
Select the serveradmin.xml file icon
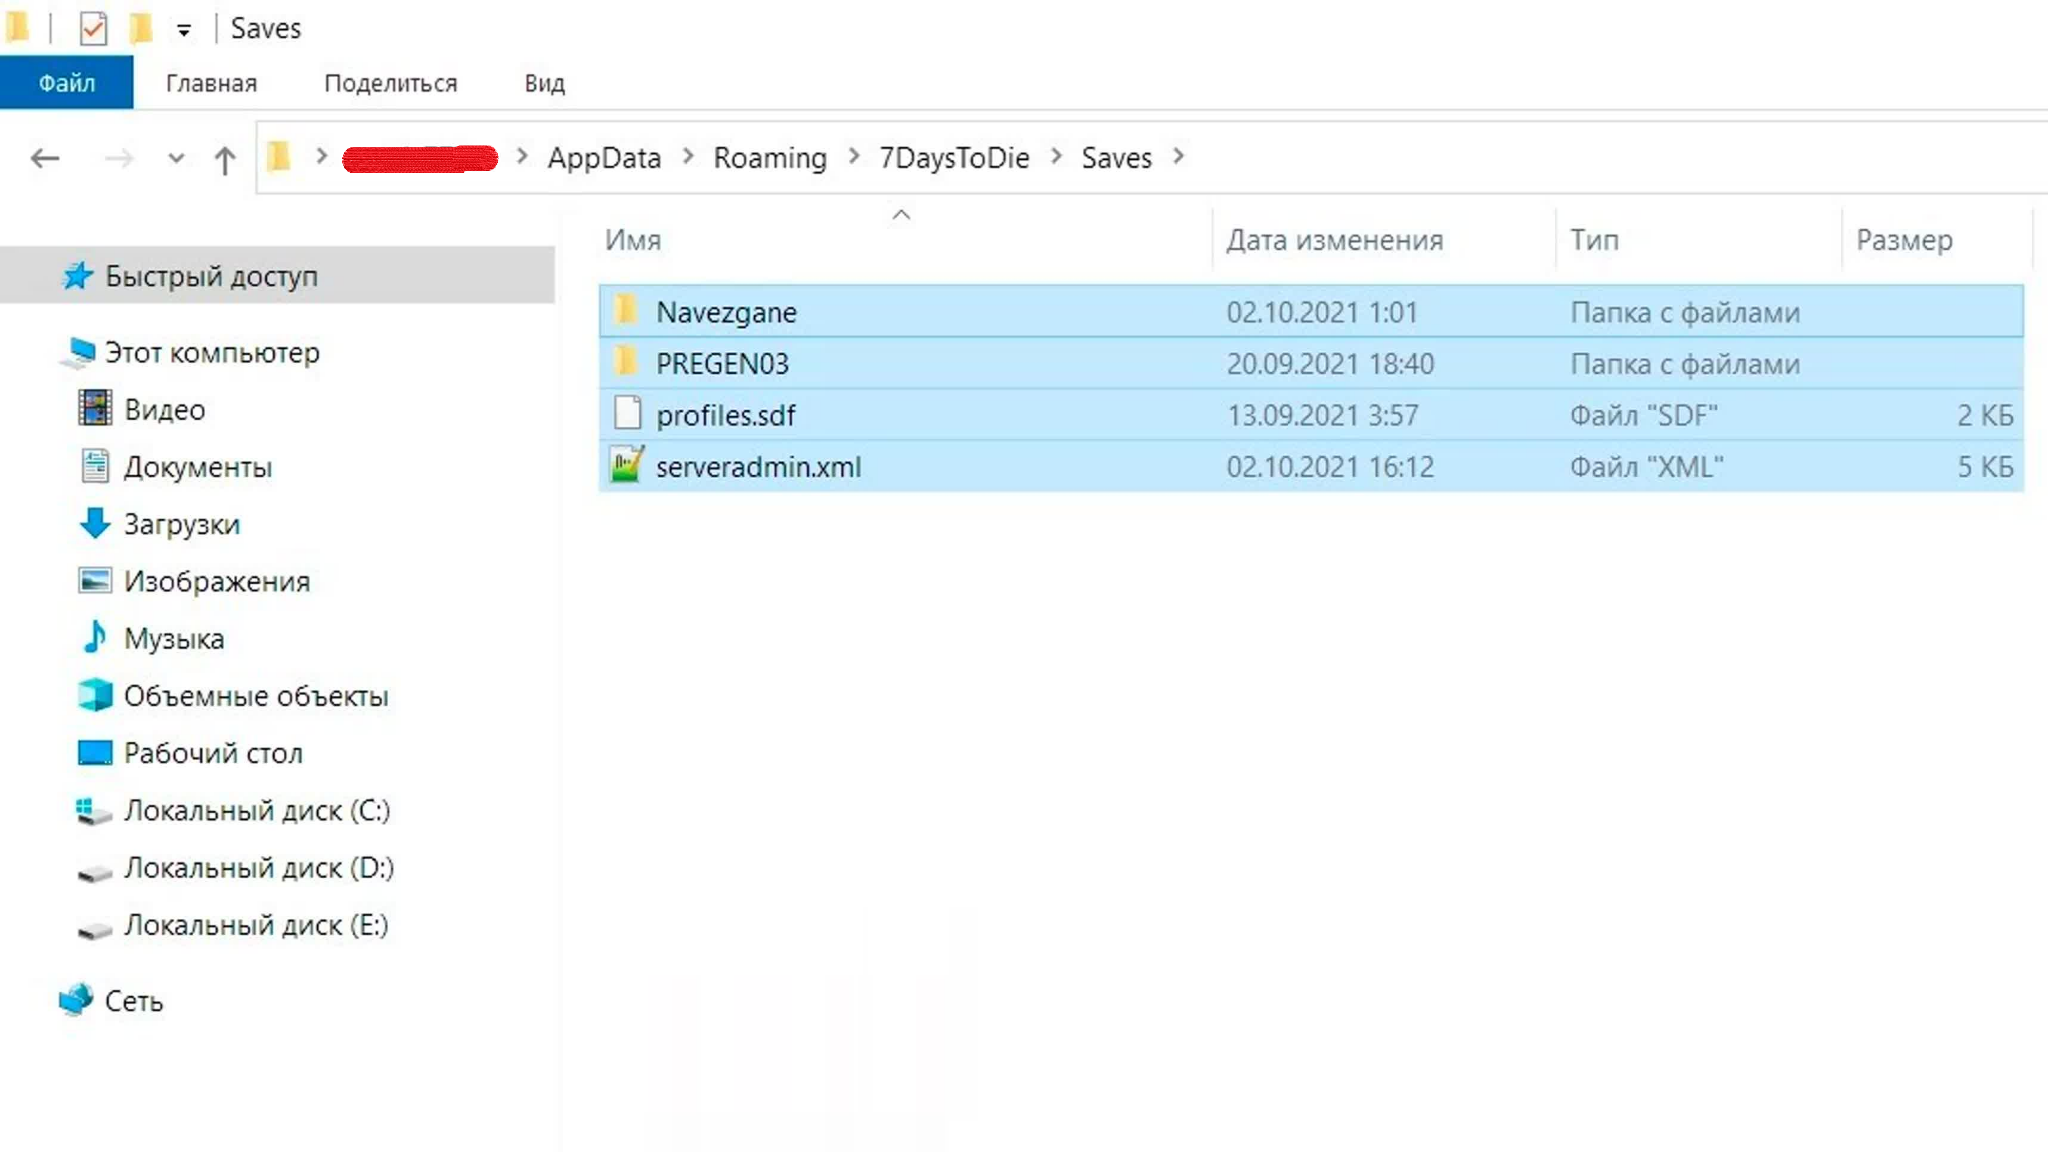627,465
